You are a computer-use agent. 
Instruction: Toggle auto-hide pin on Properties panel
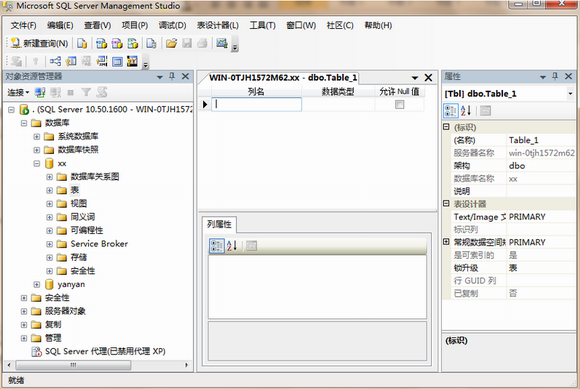point(555,76)
